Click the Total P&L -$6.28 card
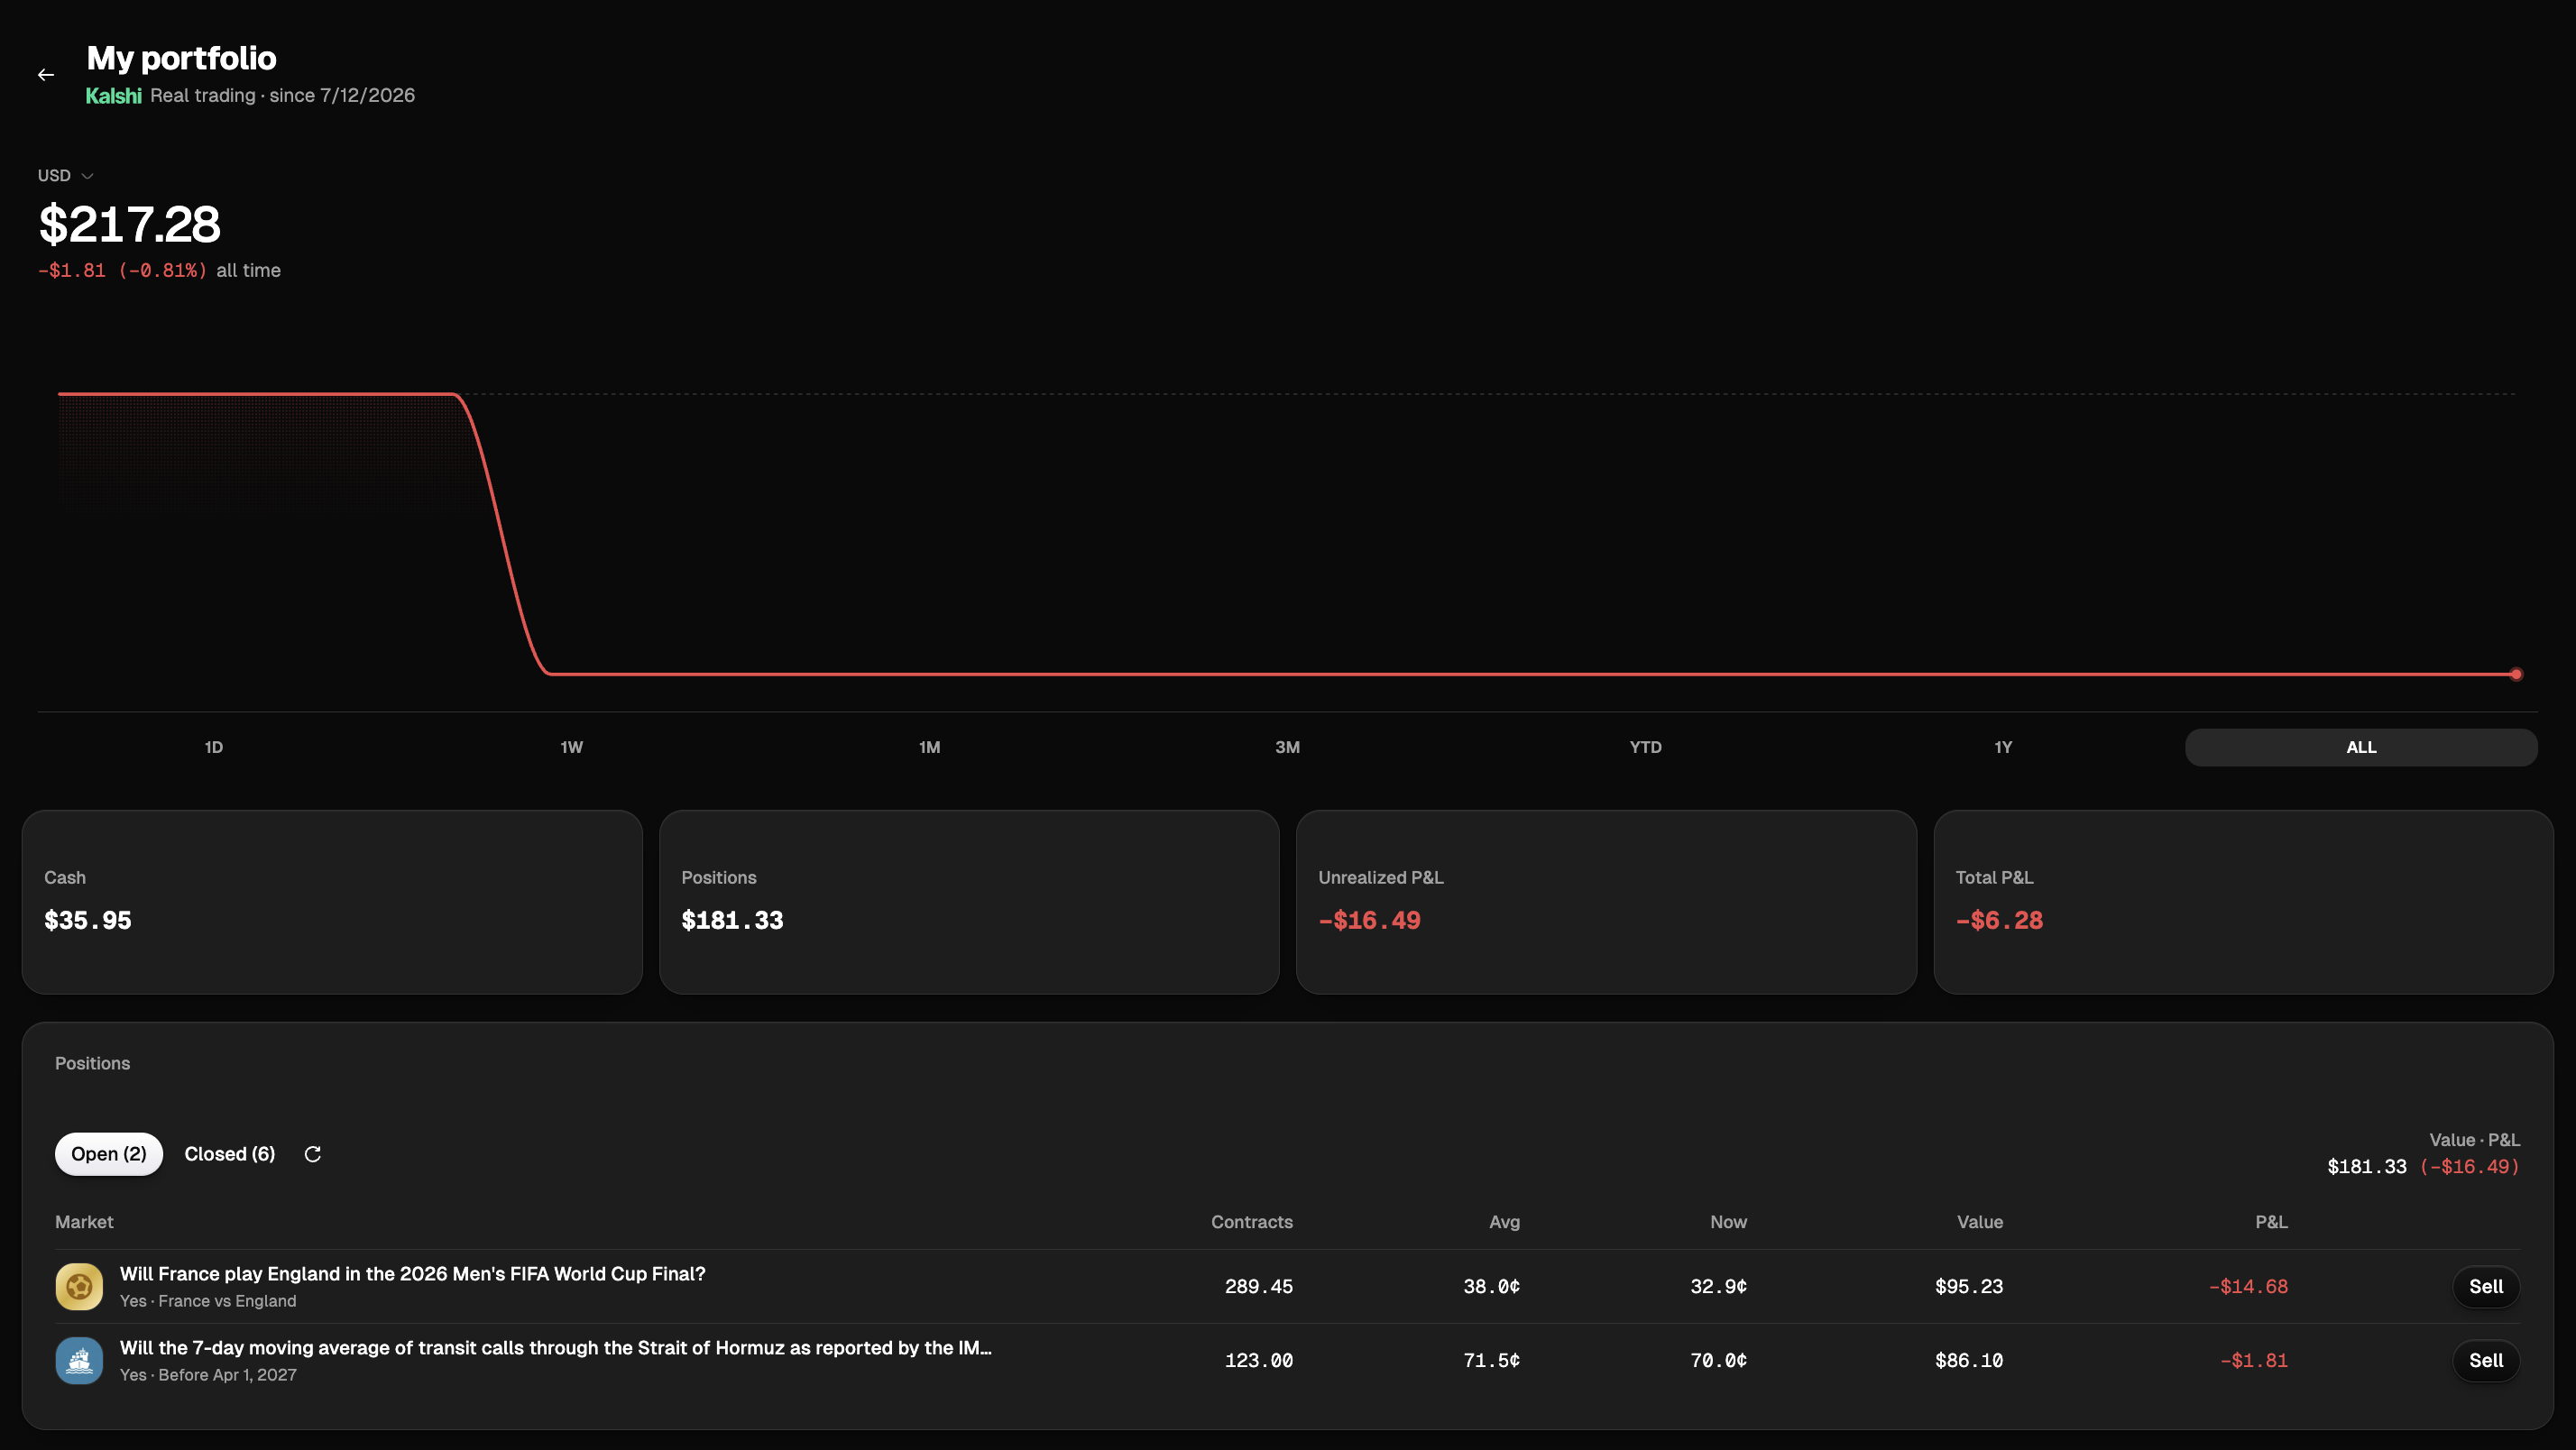 click(x=2243, y=902)
